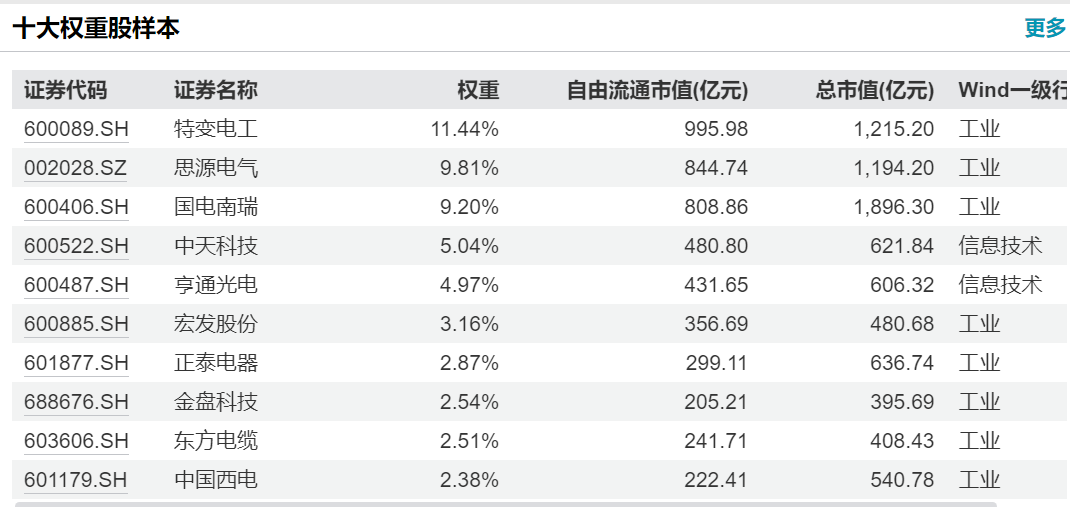The image size is (1070, 507).
Task: Open the 更多 link
Action: coord(1045,28)
